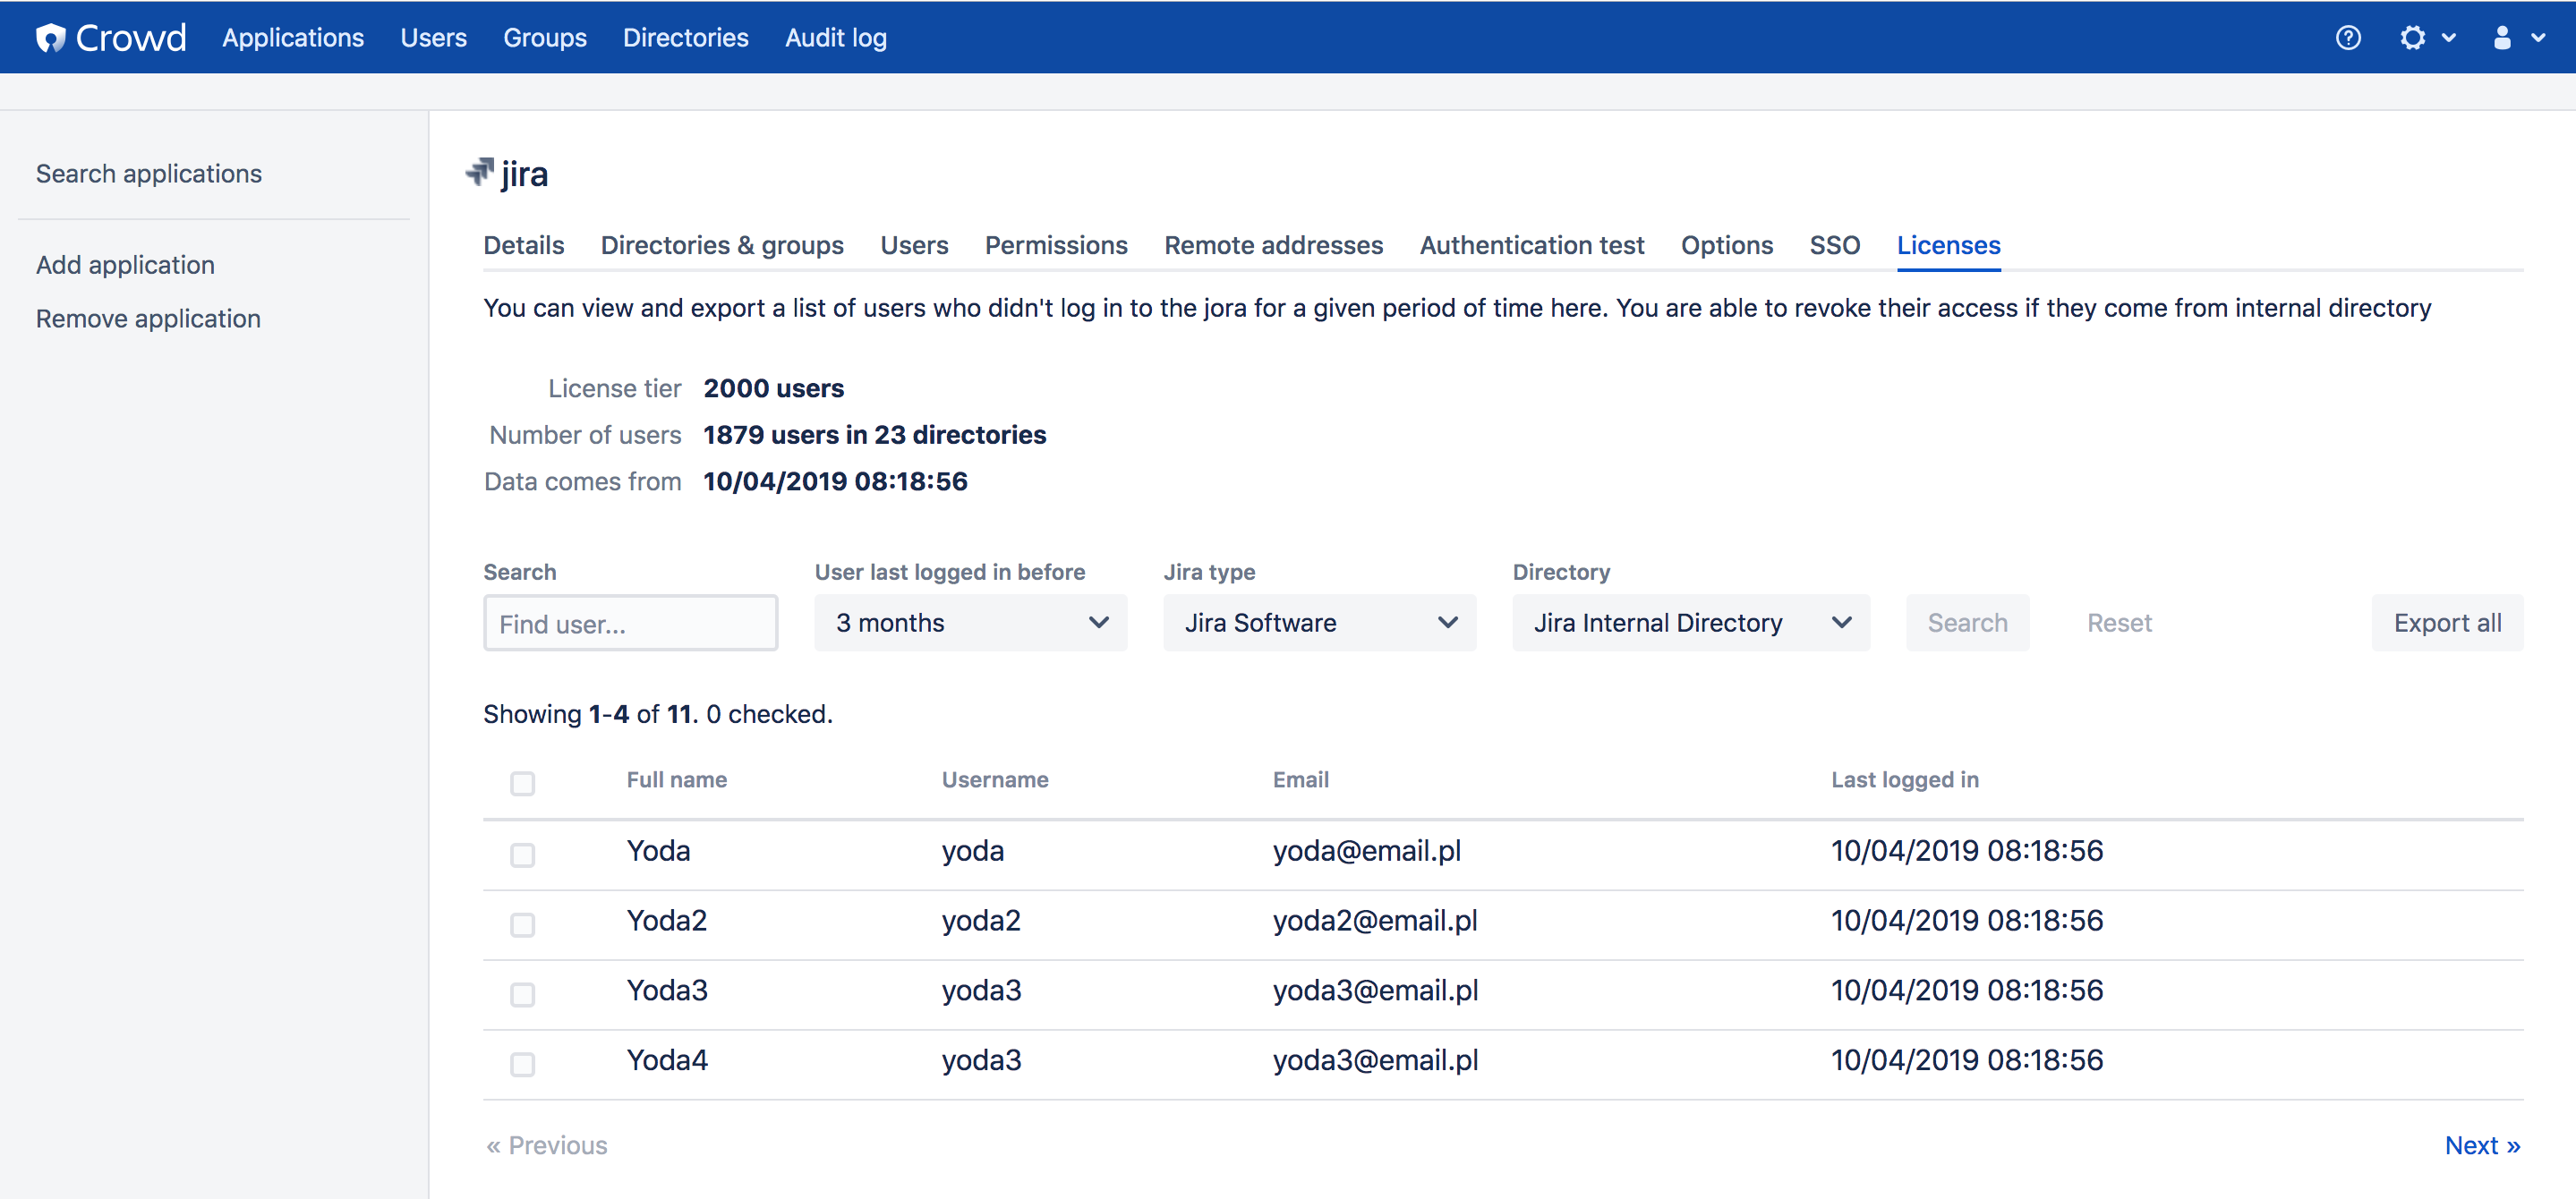Check the checkbox for Yoda row
The width and height of the screenshot is (2576, 1199).
coord(522,854)
